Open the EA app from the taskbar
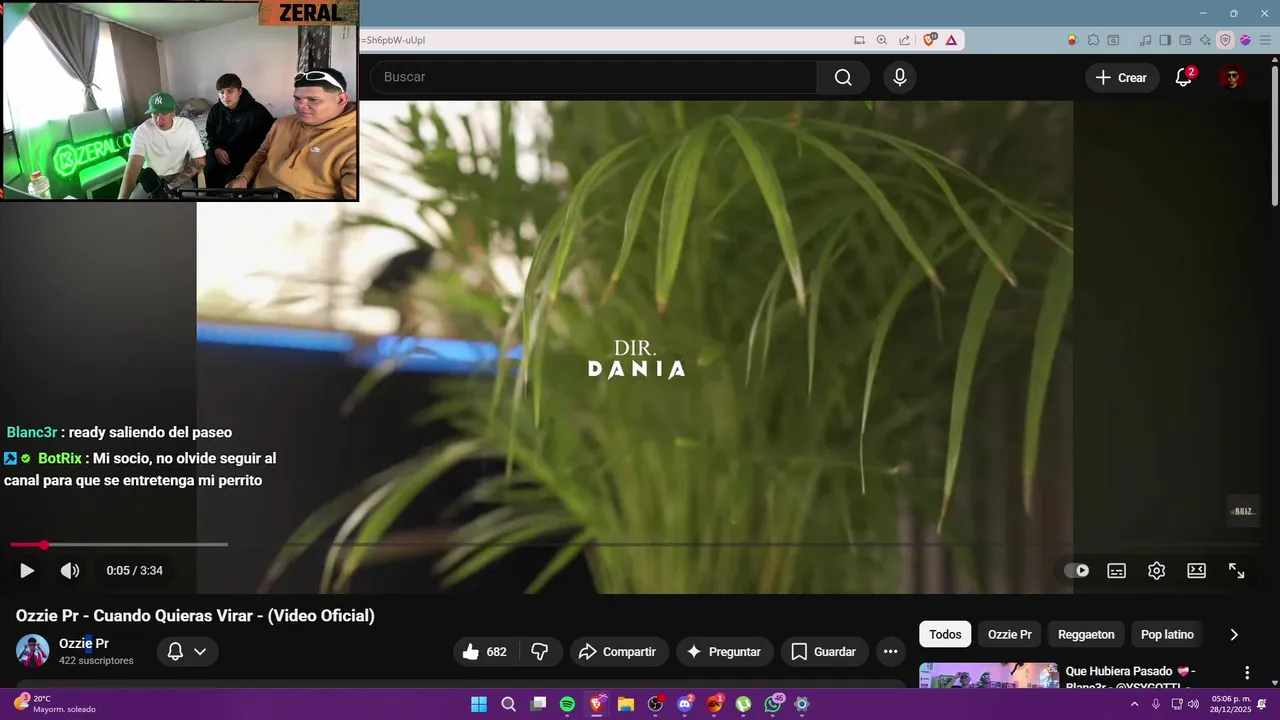1280x720 pixels. [714, 704]
